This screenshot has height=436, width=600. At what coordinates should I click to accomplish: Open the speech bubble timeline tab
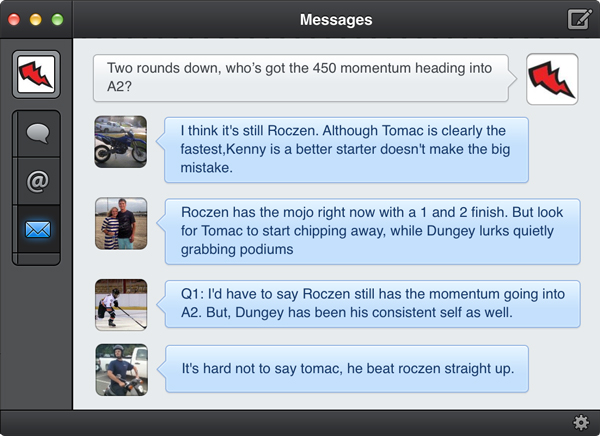point(37,133)
